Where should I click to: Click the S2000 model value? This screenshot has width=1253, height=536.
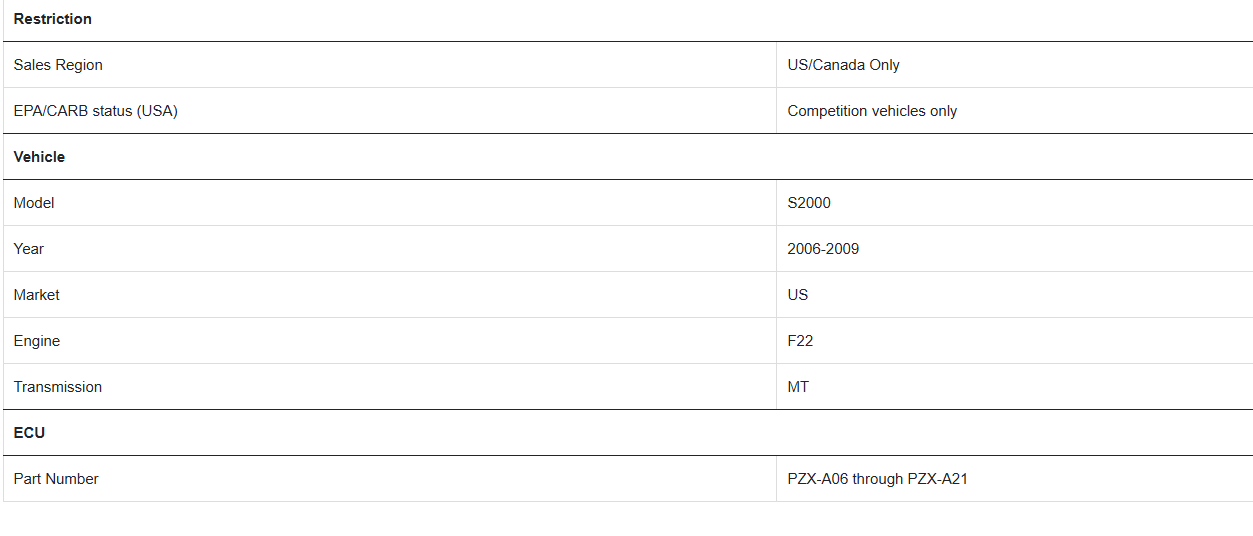pyautogui.click(x=809, y=203)
